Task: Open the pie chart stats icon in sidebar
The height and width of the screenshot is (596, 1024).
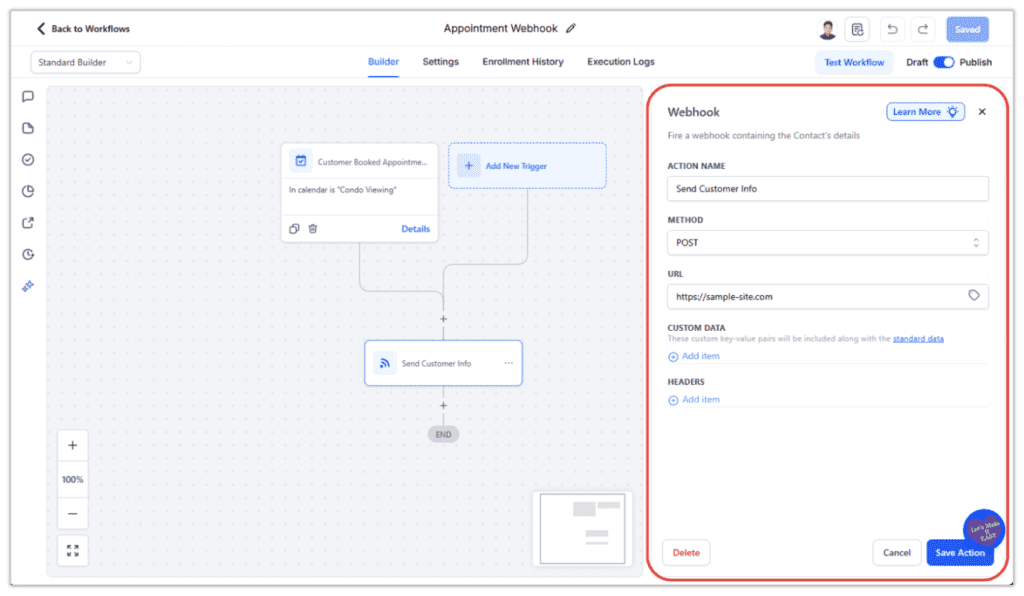Action: 27,191
